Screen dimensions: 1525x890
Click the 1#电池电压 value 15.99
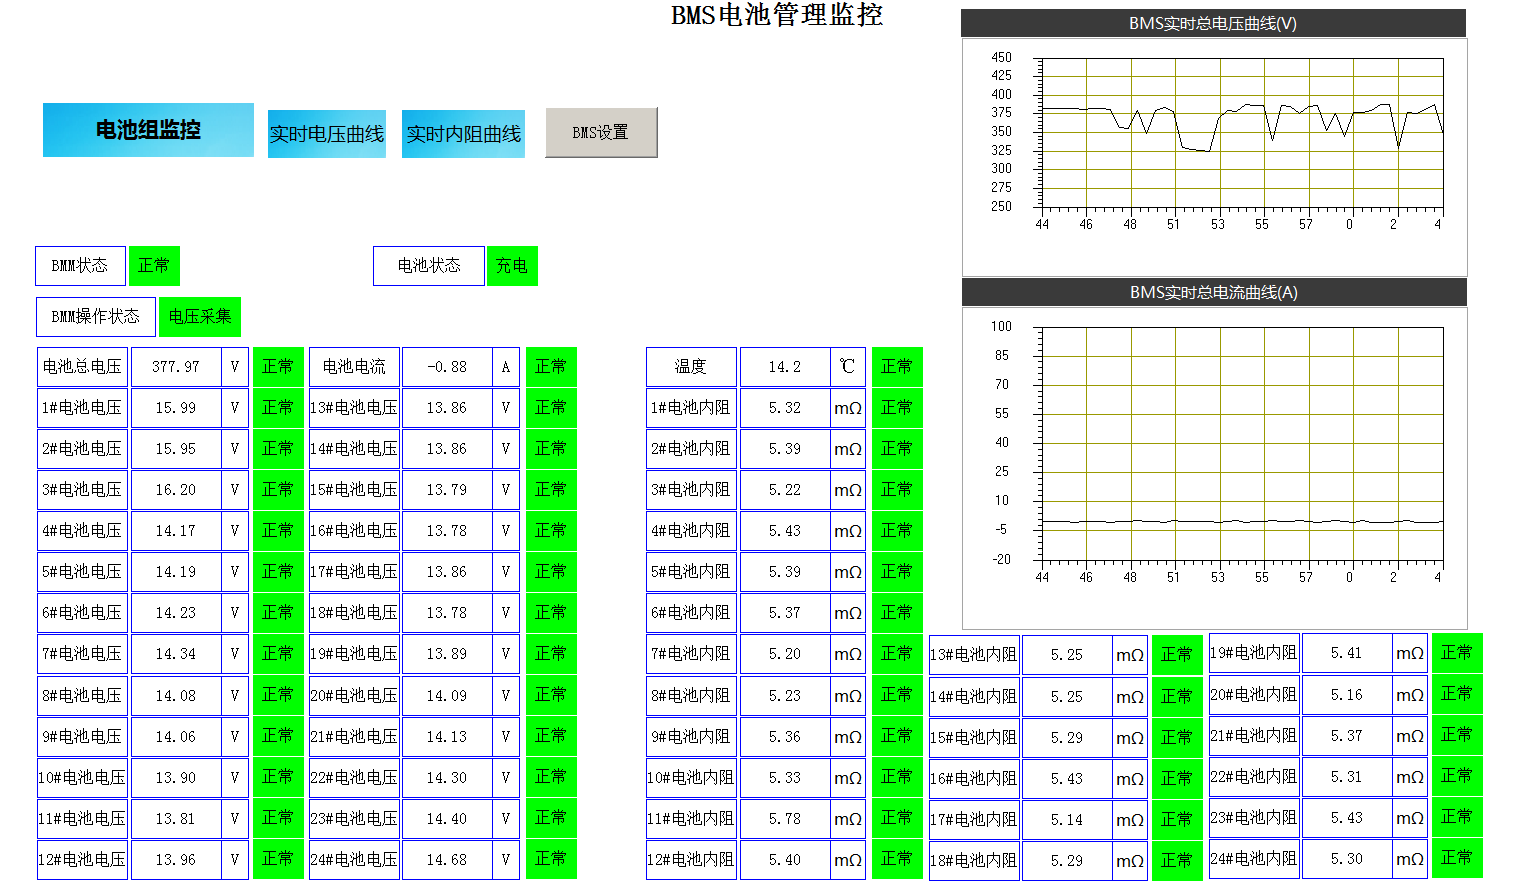(176, 408)
